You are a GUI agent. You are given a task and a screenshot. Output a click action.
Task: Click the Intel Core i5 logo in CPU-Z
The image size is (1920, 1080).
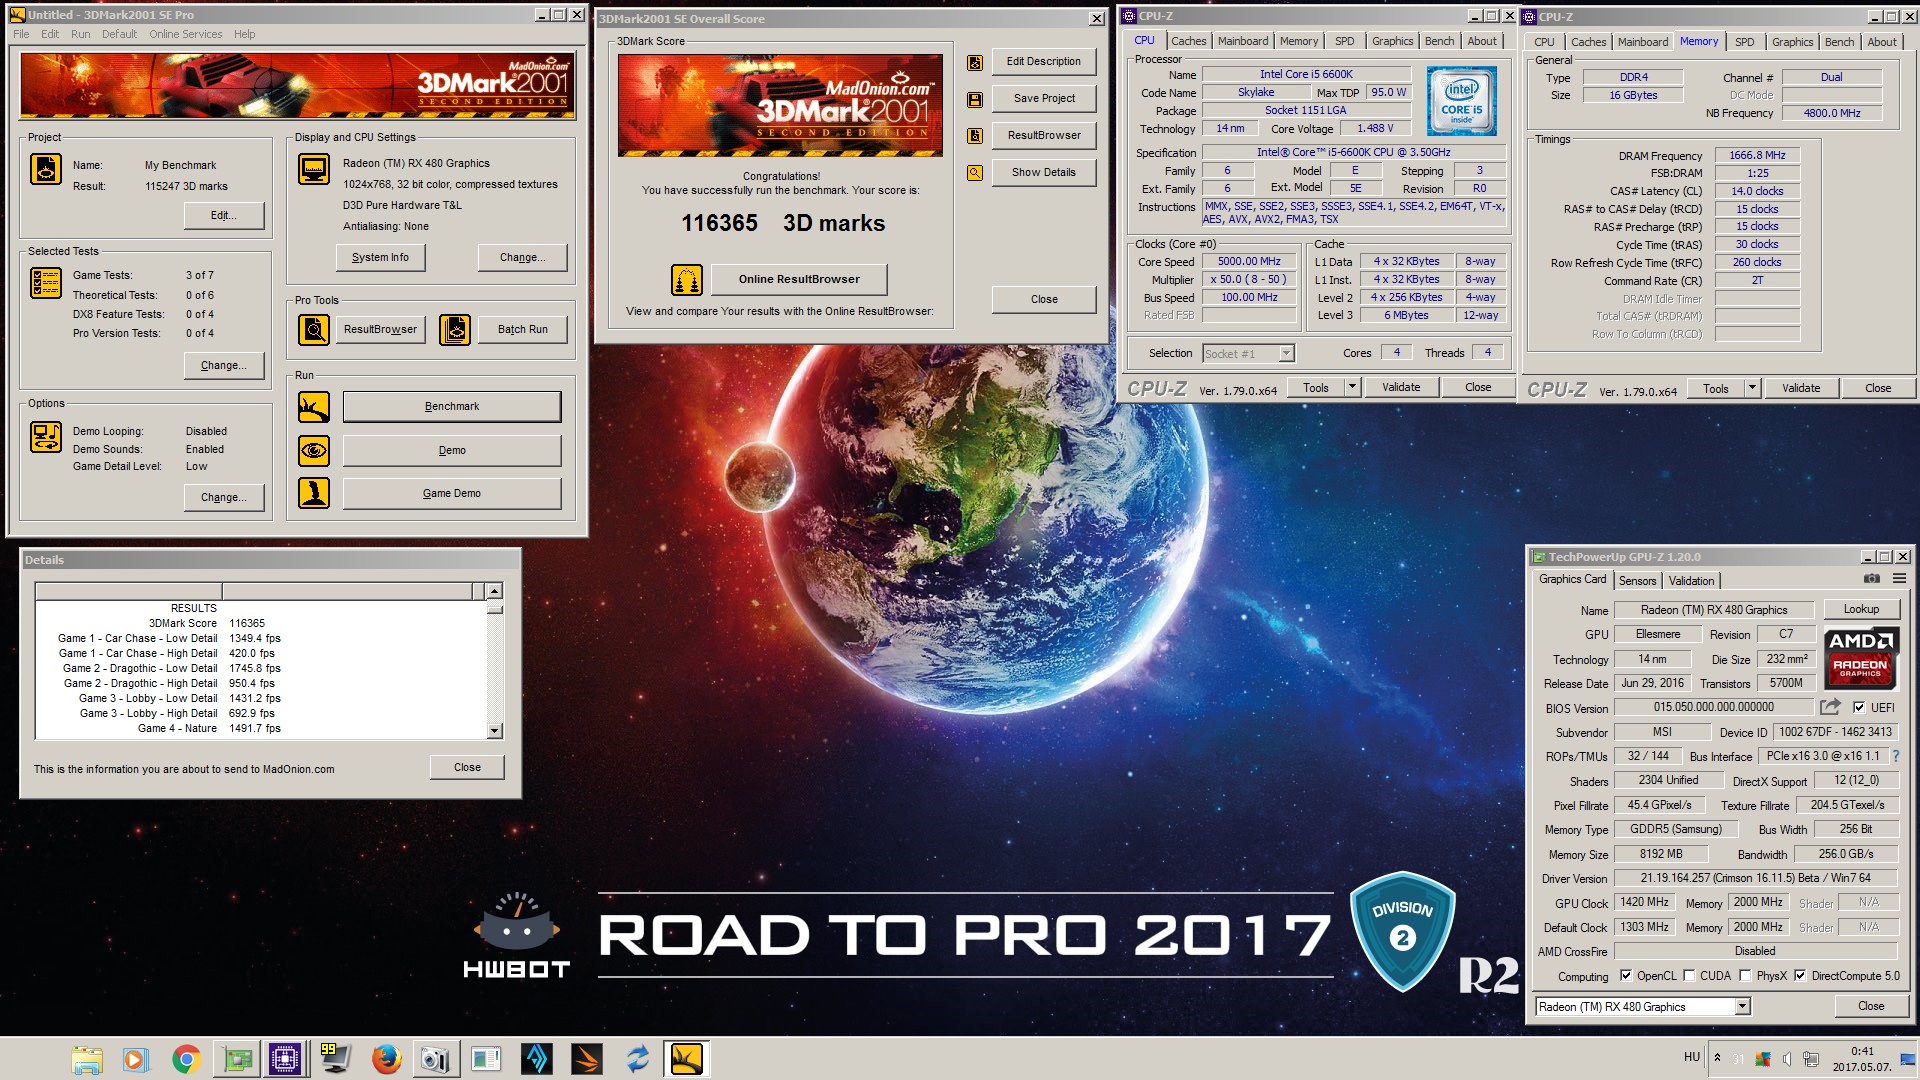[1462, 101]
